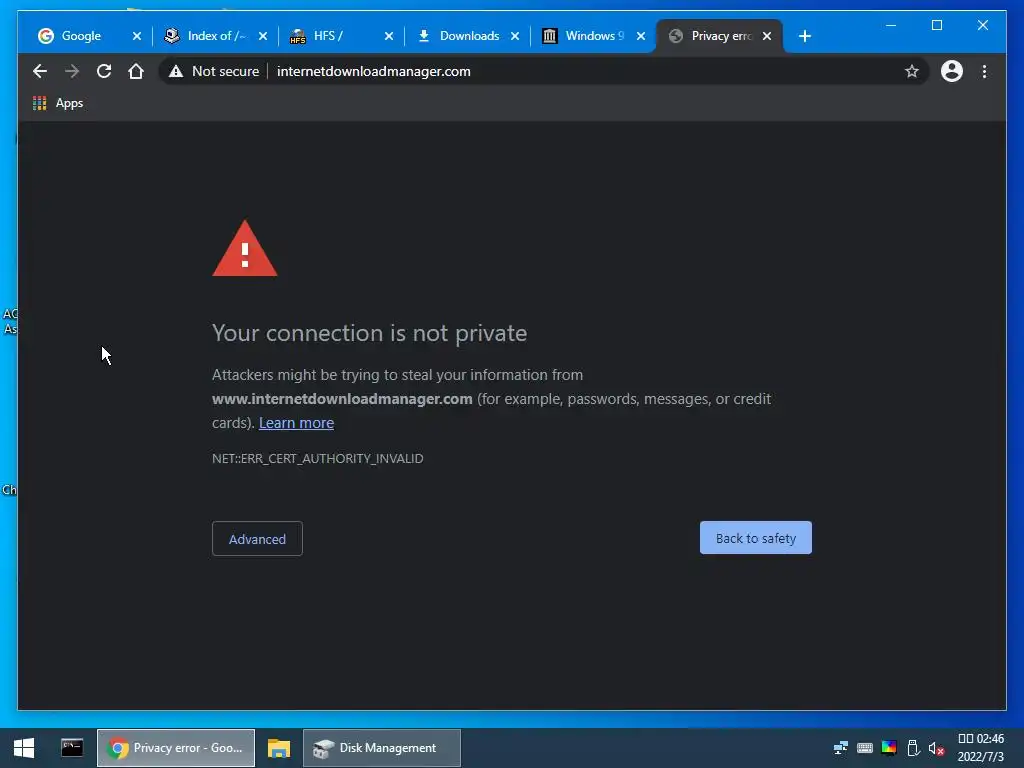Open the taskbar clock and date

[x=981, y=748]
